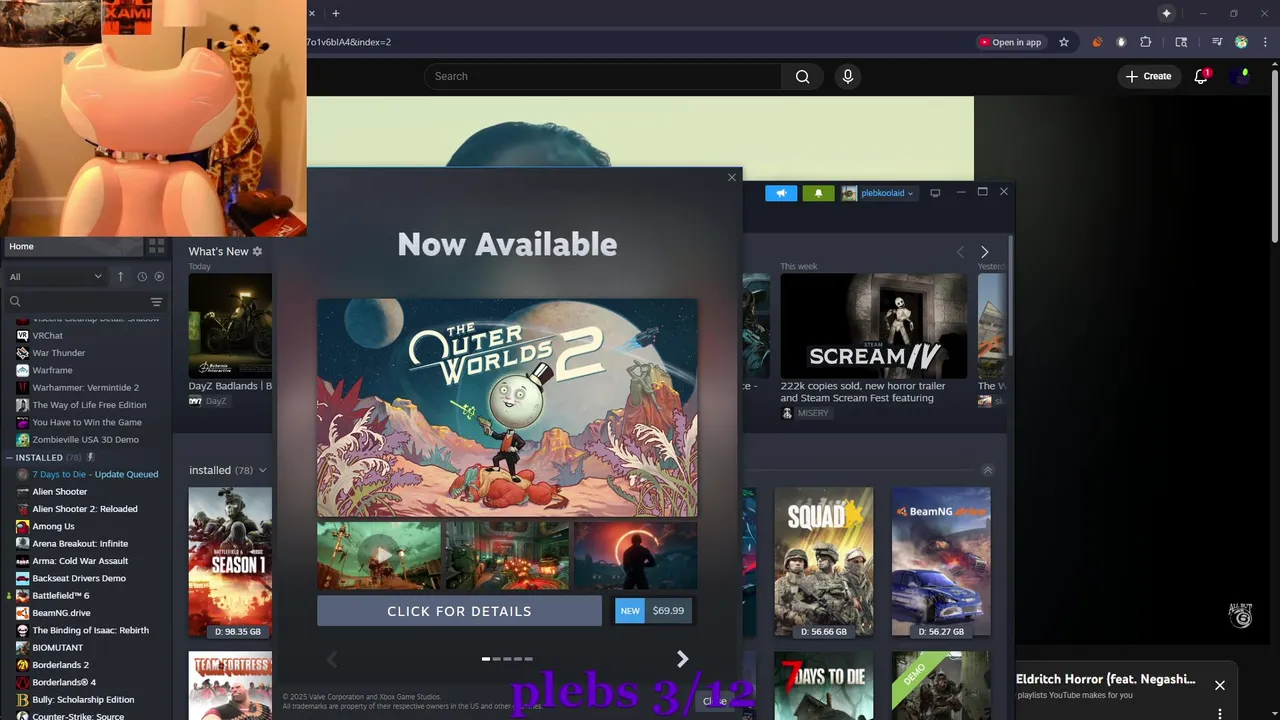1280x720 pixels.
Task: Switch Steam library to collections grid view
Action: point(156,246)
